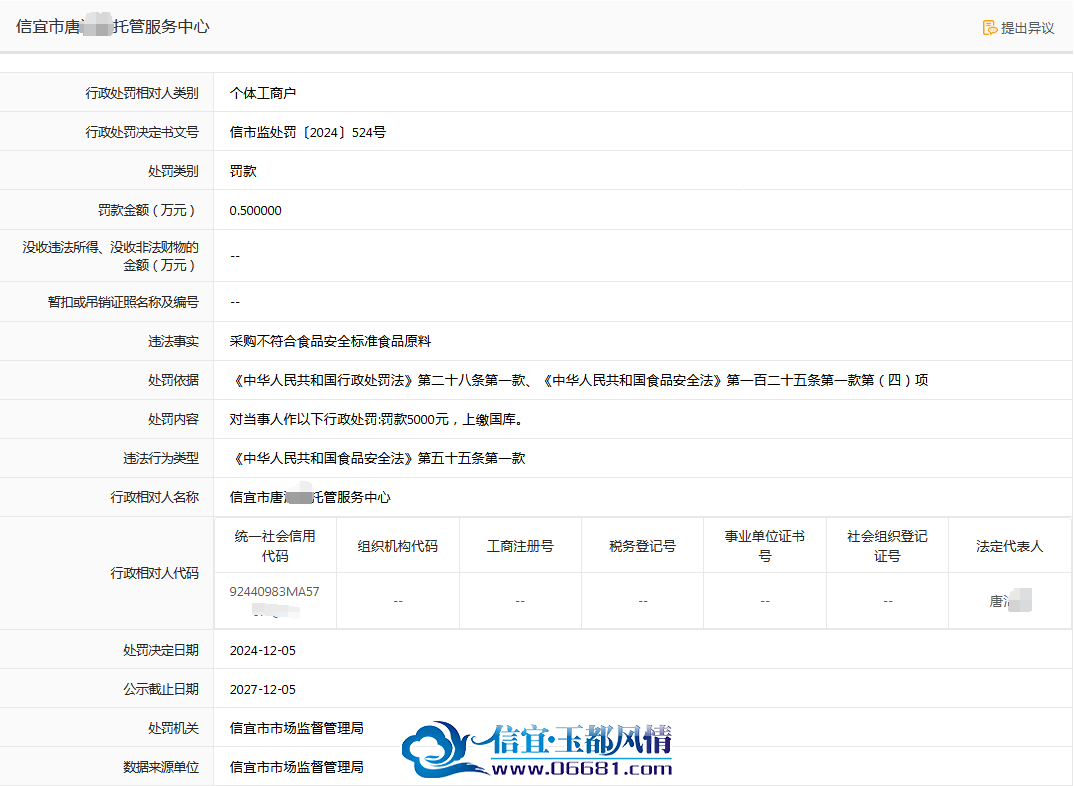Click the credit code 92440983MA57 cell
This screenshot has height=786, width=1074.
275,600
